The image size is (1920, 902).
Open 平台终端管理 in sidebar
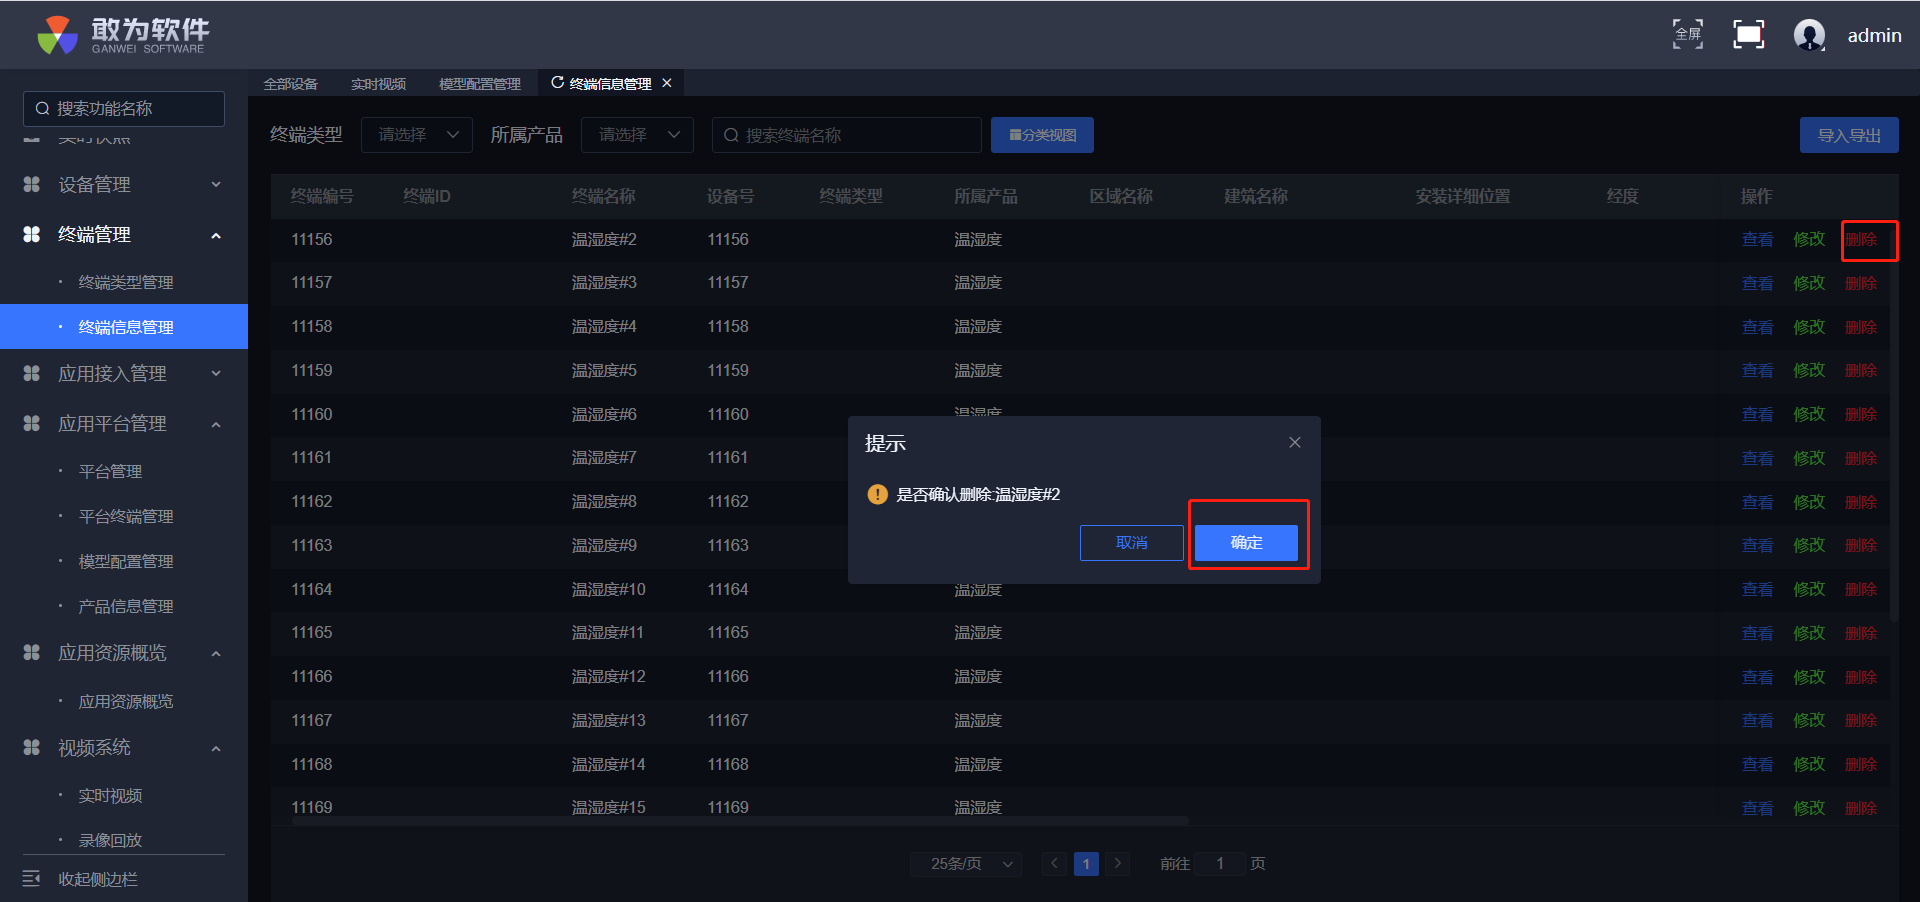(126, 516)
